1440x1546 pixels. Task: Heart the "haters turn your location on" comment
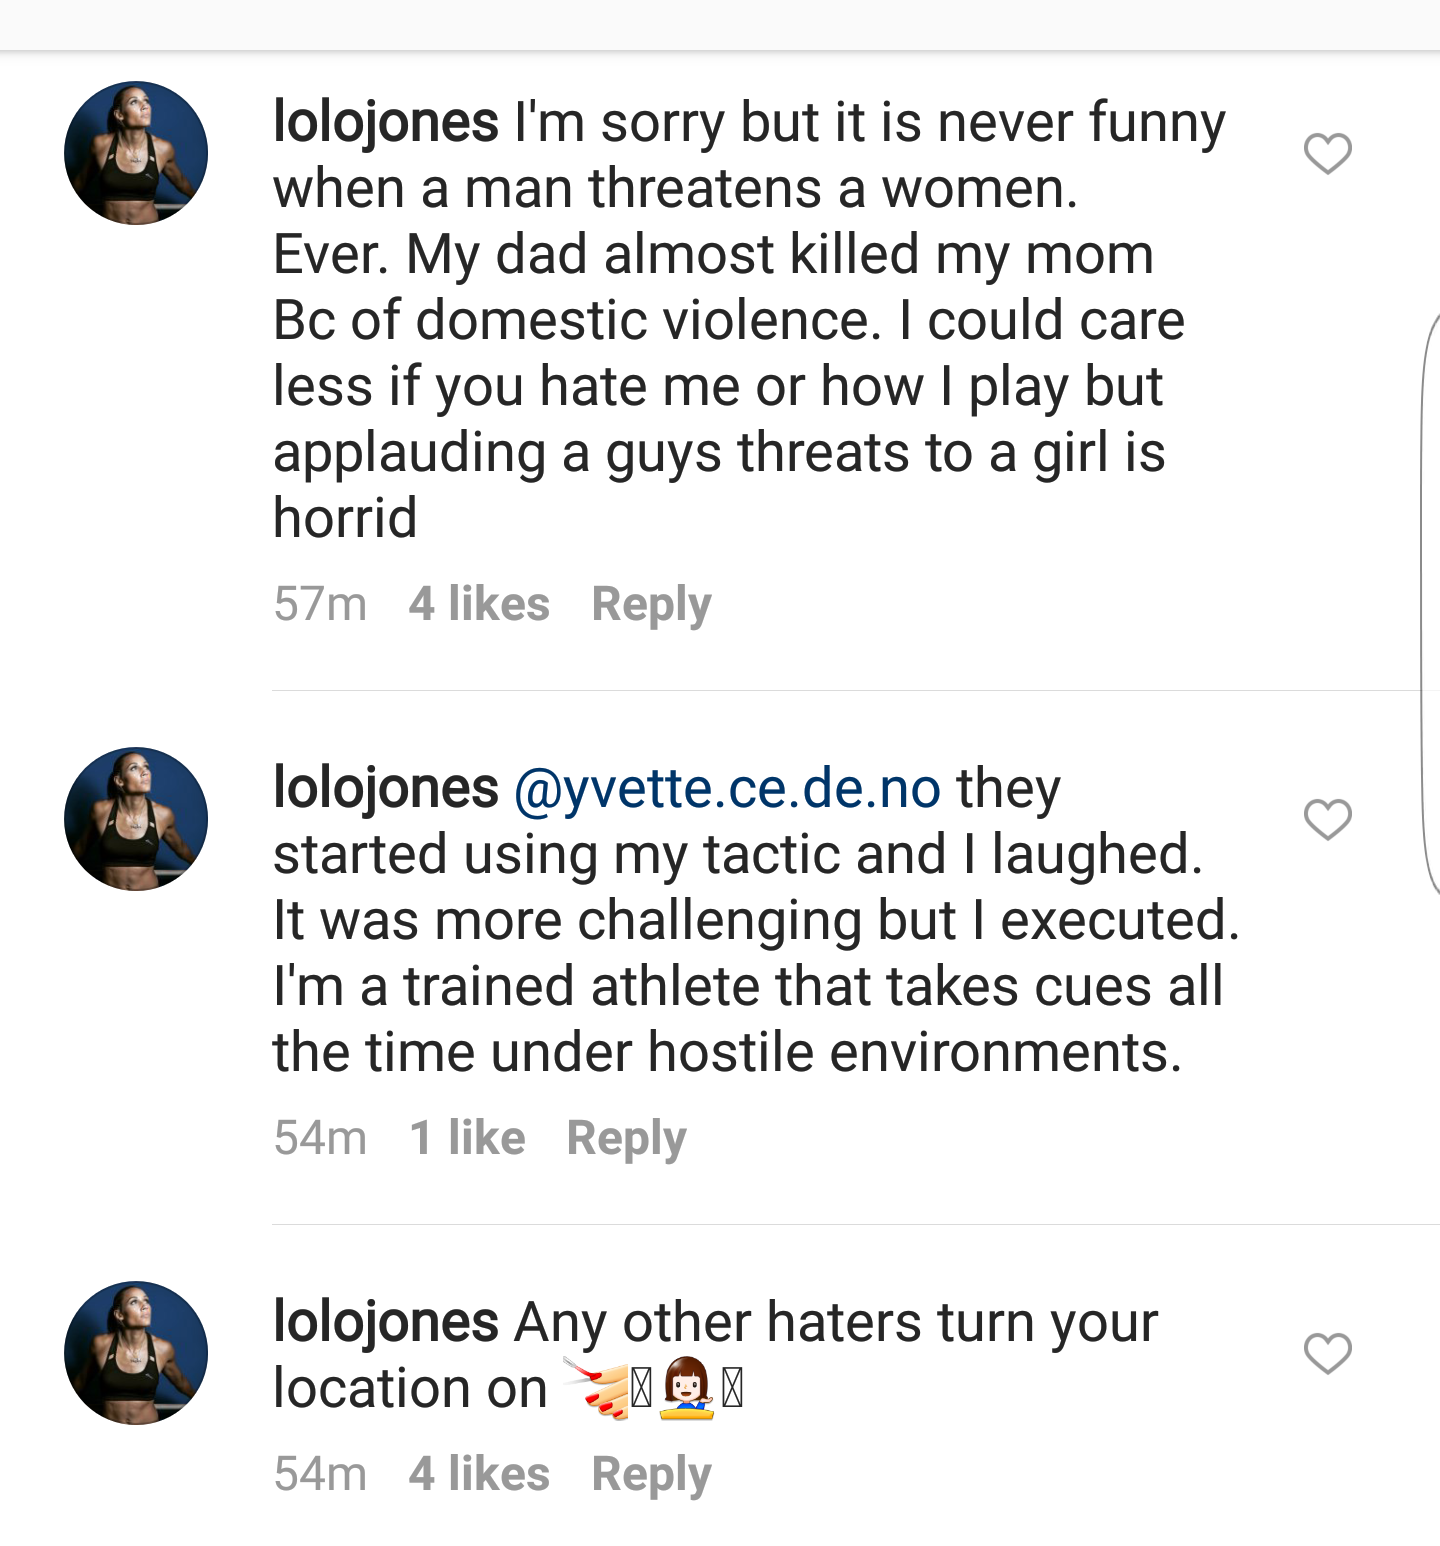point(1328,1354)
